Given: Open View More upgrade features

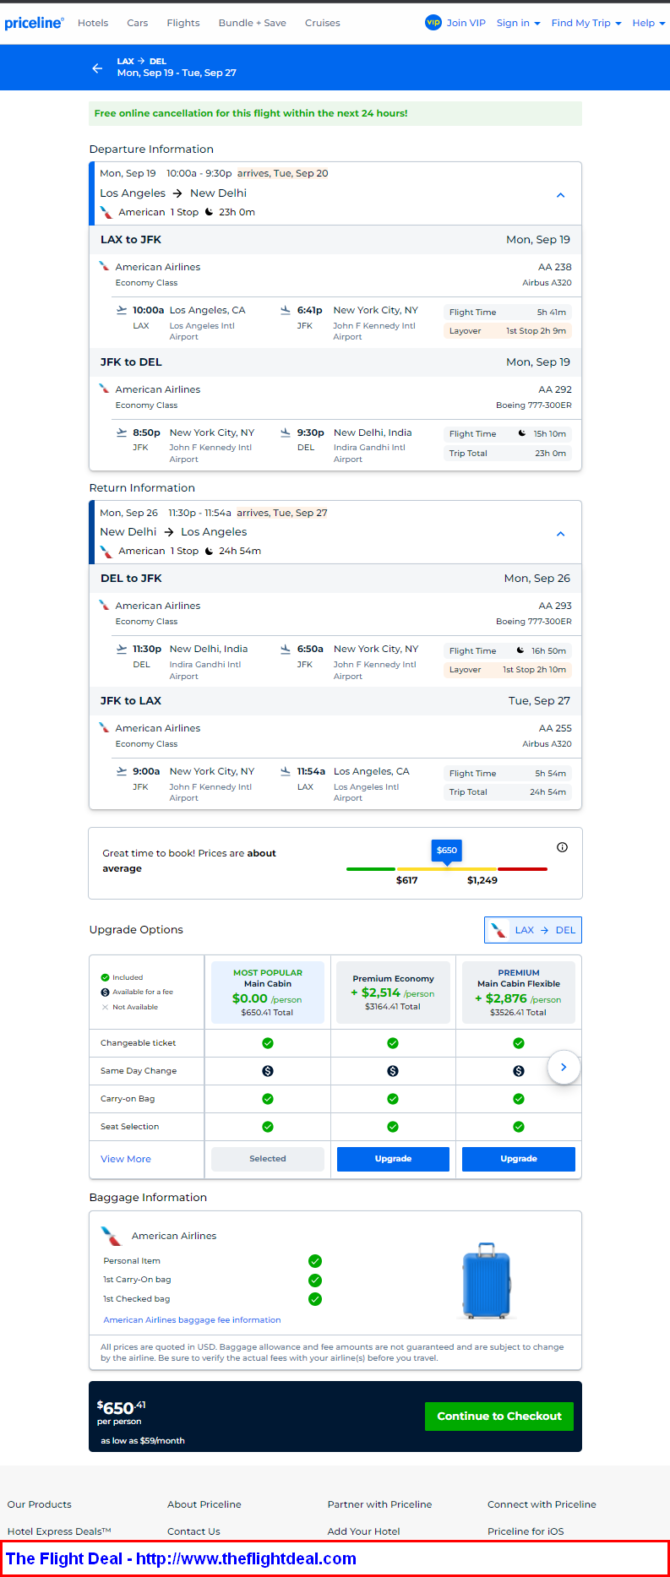Looking at the screenshot, I should coord(126,1159).
